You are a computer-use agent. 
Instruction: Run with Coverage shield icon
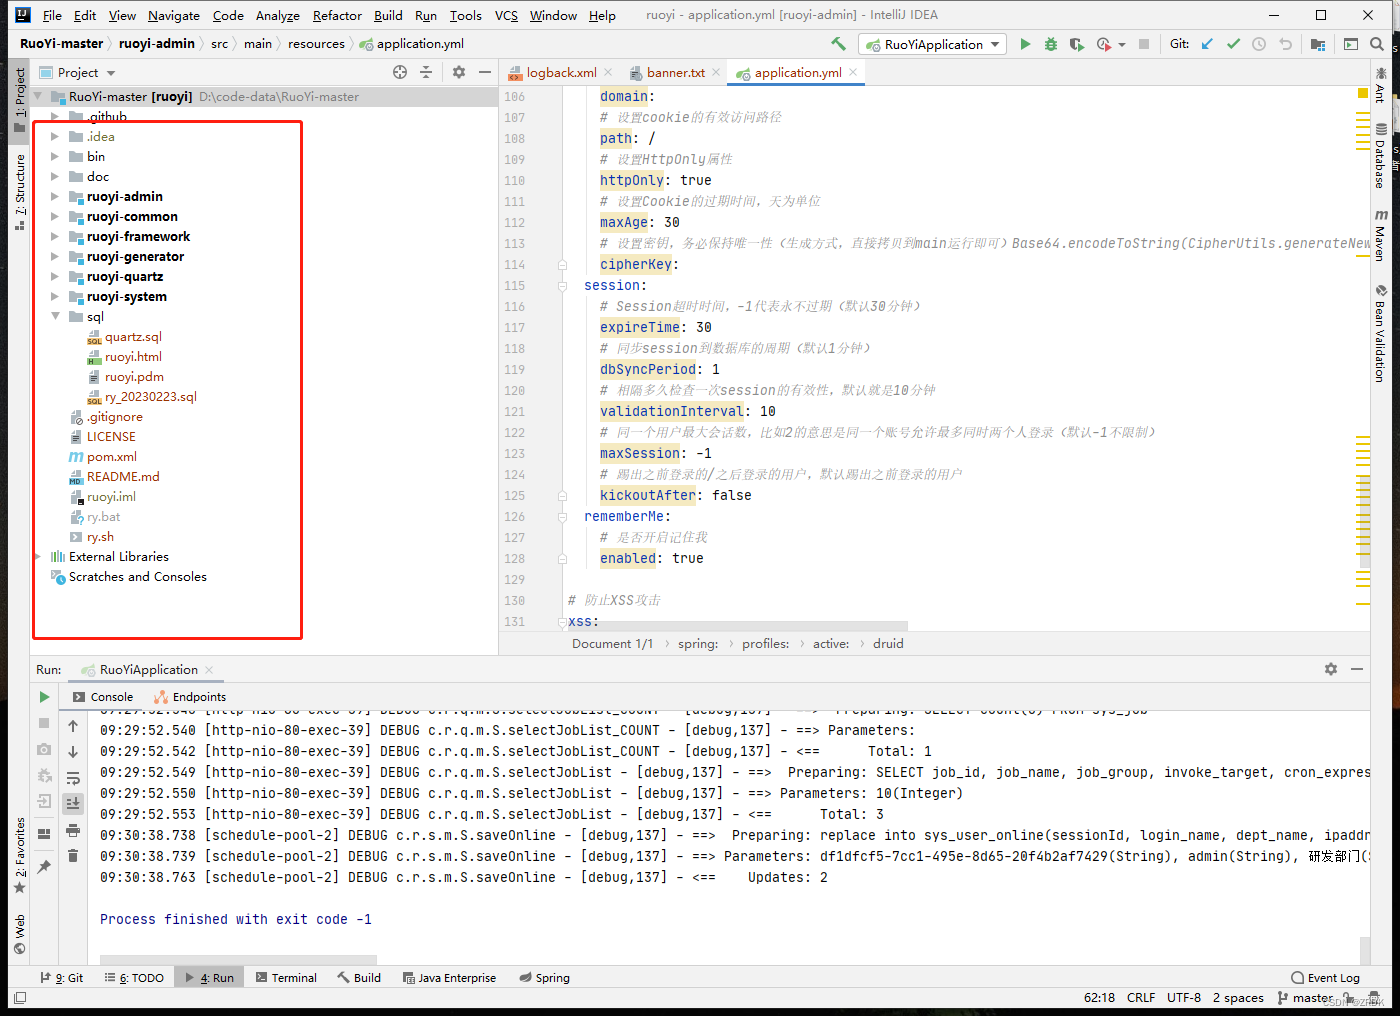[x=1076, y=44]
